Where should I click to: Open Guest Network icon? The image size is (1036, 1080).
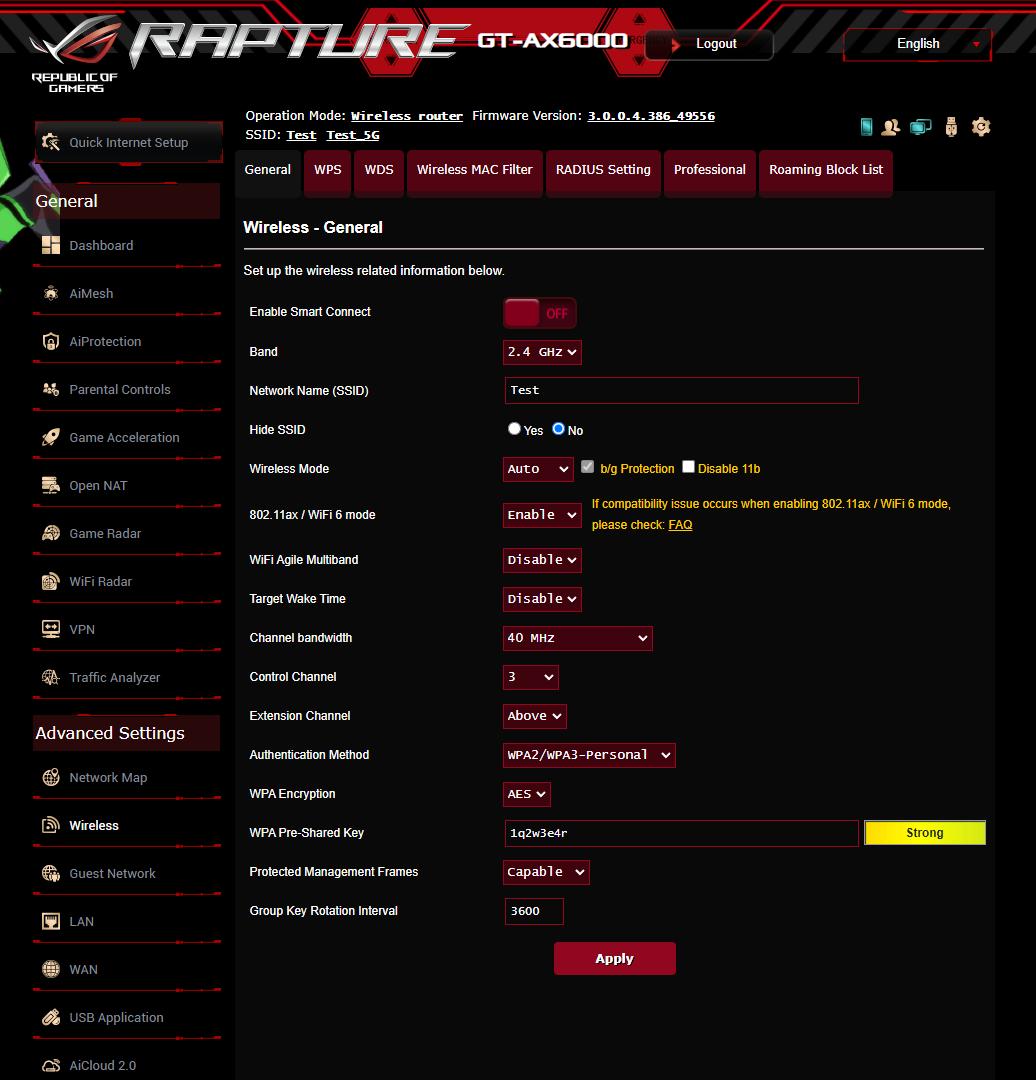pyautogui.click(x=51, y=873)
